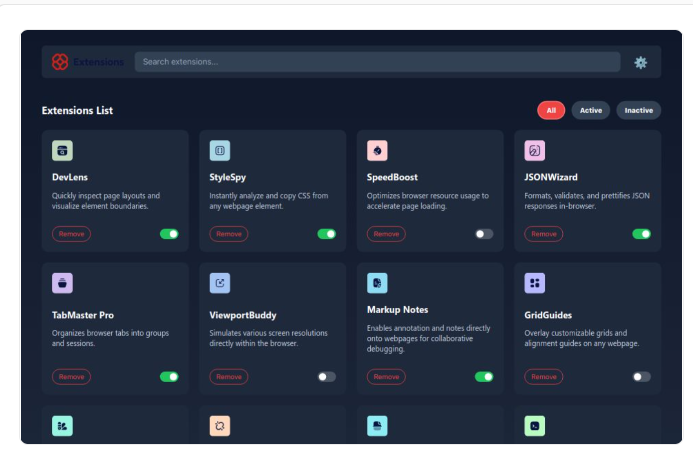Click the JSONWizard name text
This screenshot has height=463, width=693.
click(x=551, y=177)
